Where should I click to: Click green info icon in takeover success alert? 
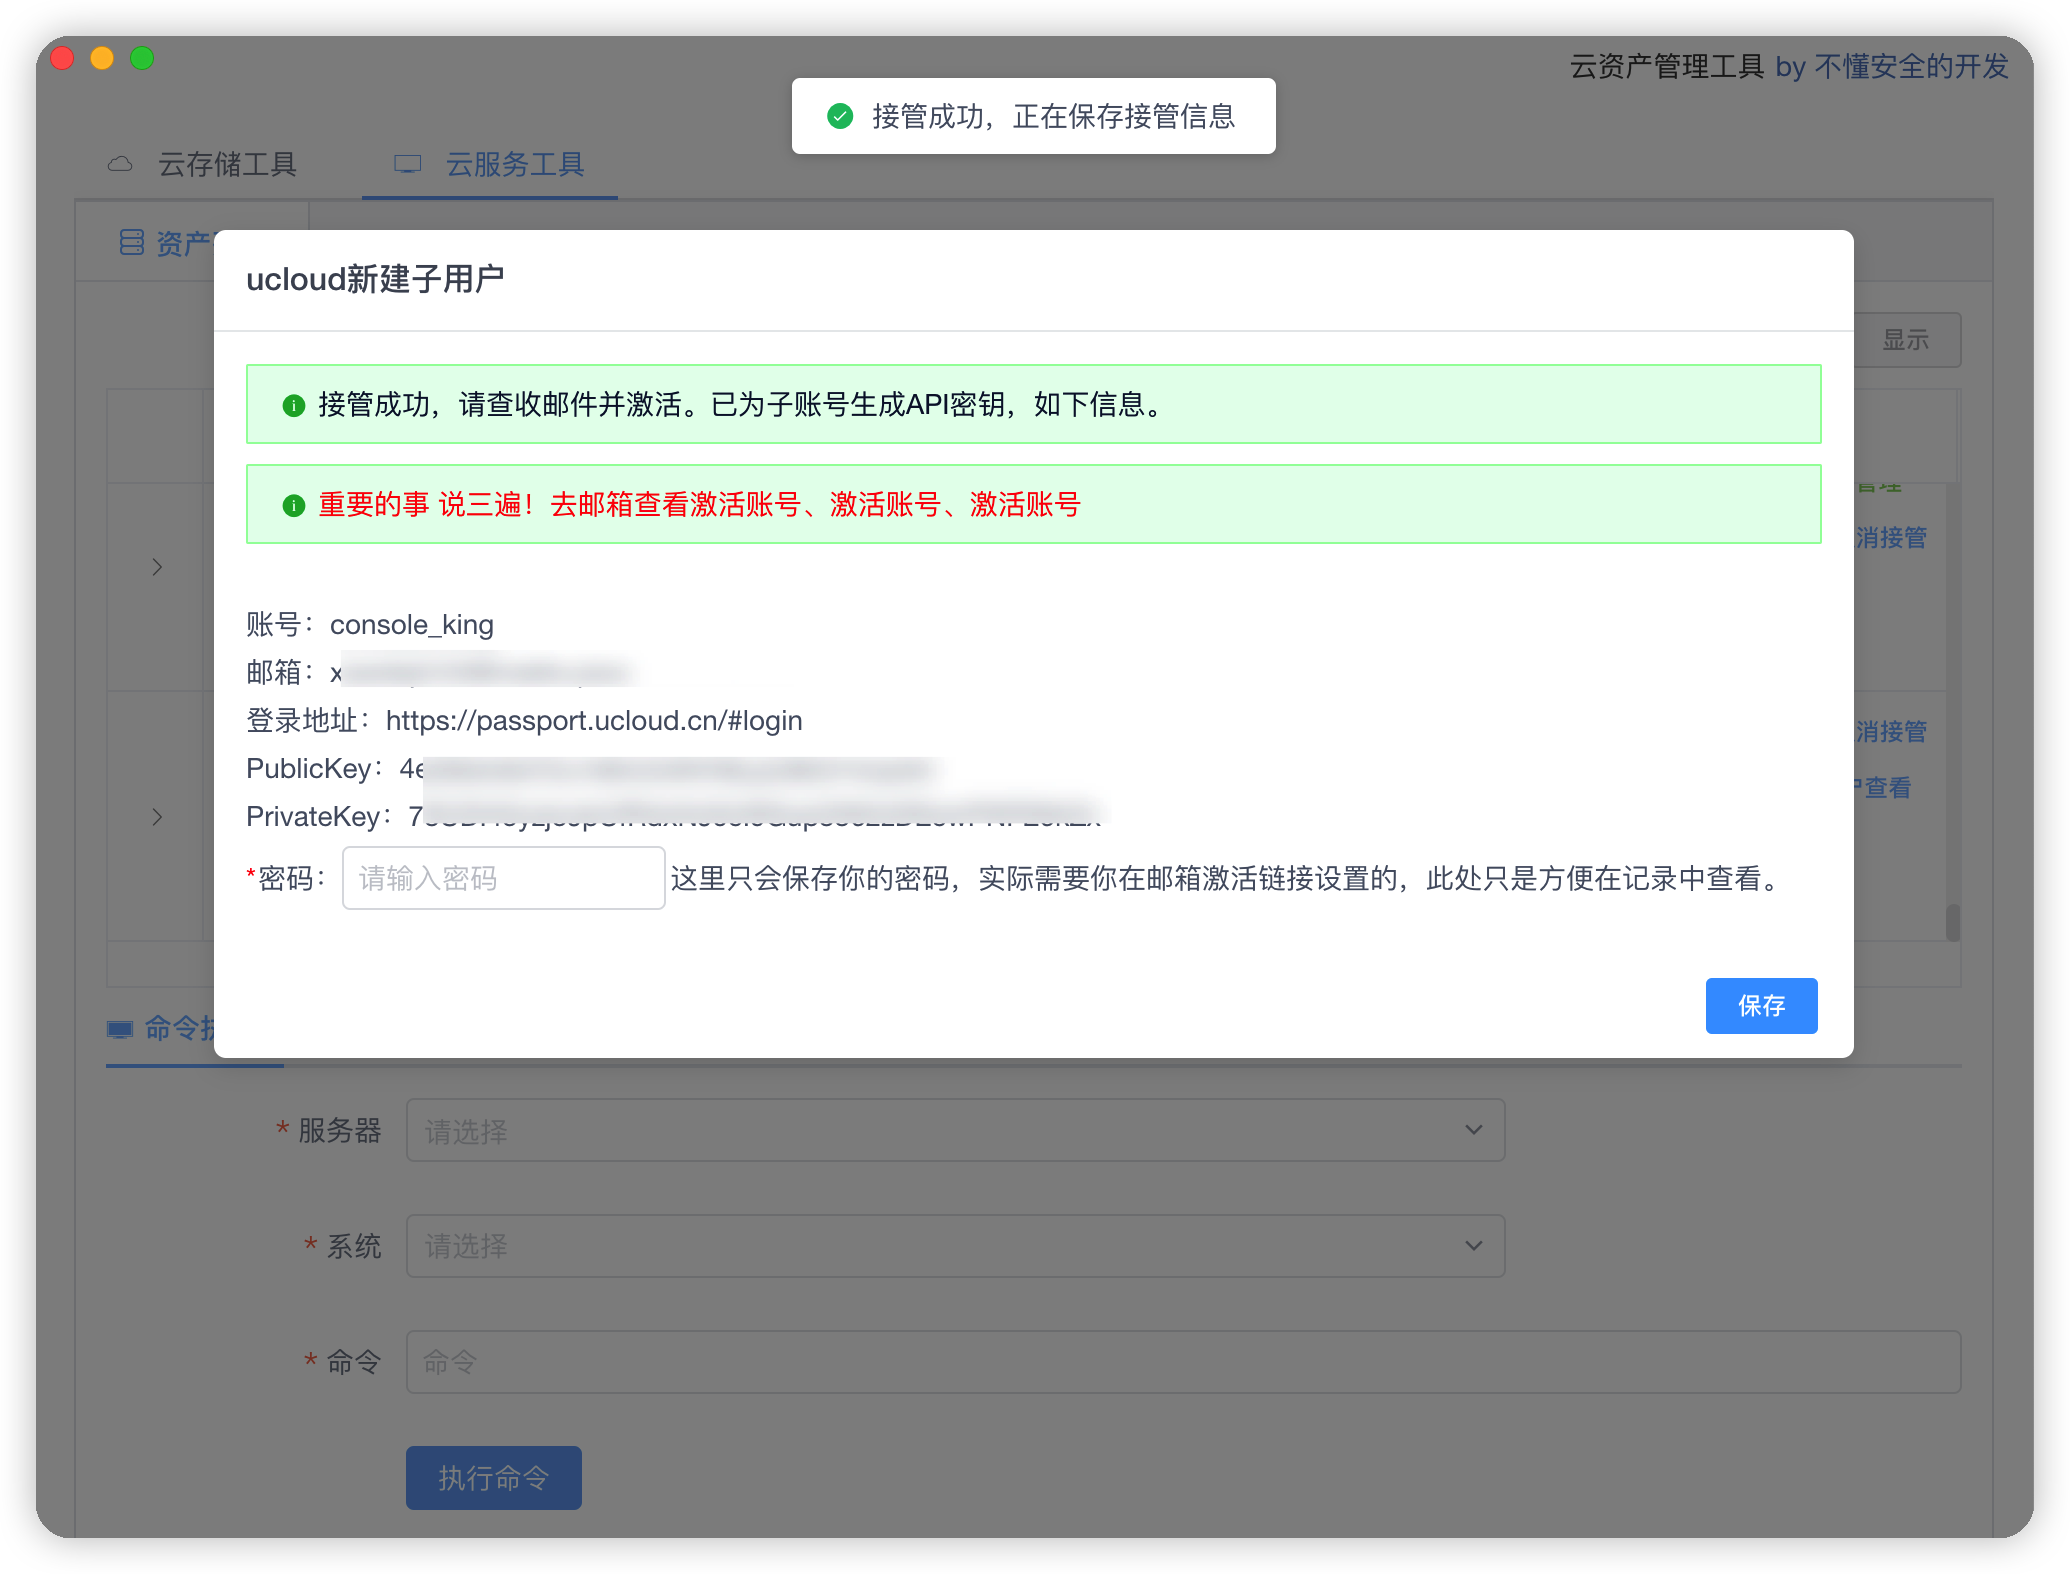tap(293, 405)
